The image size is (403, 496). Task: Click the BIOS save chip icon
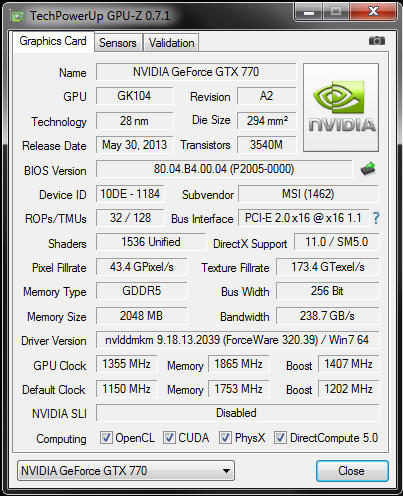pyautogui.click(x=368, y=169)
